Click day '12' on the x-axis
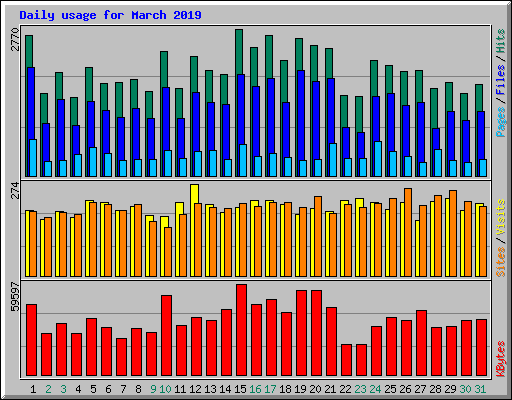 [195, 389]
